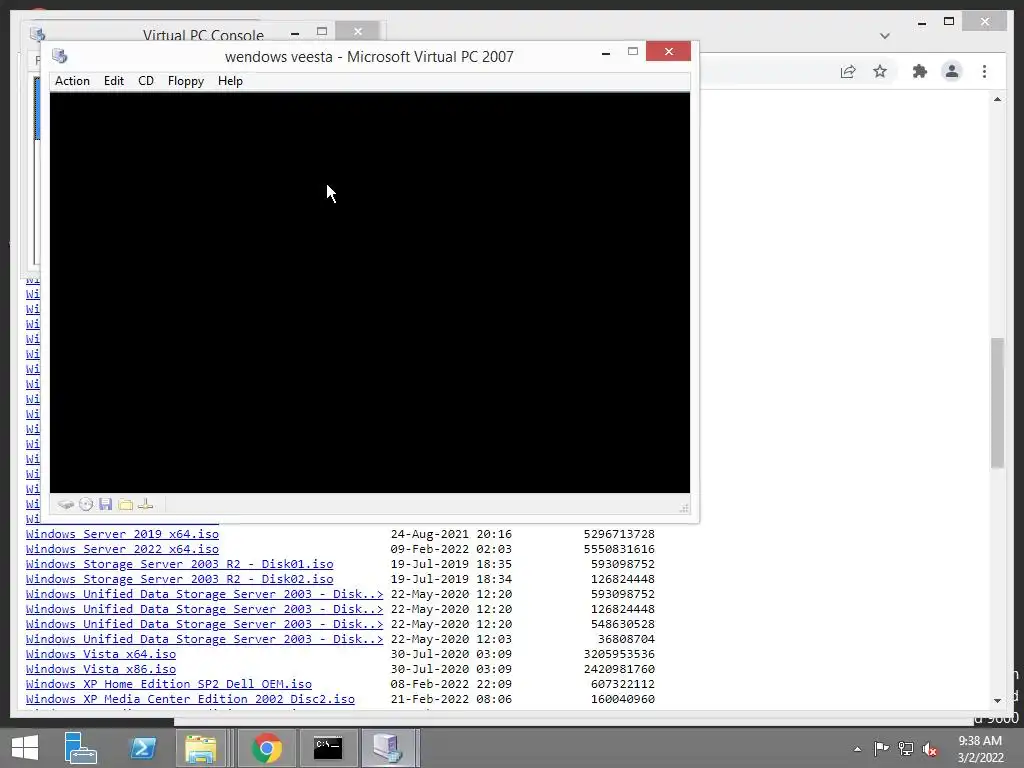Open Windows Vista x64.iso link
This screenshot has width=1024, height=768.
[x=101, y=654]
